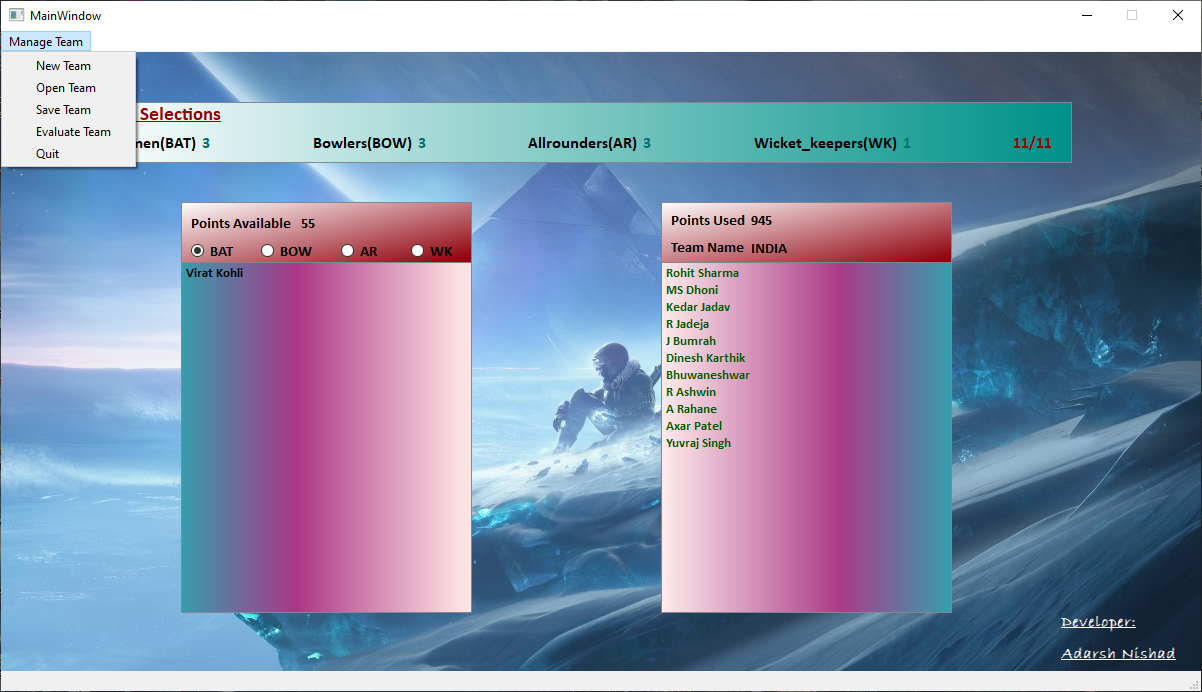This screenshot has height=692, width=1202.
Task: Select MS Dhoni in team list
Action: [x=806, y=290]
